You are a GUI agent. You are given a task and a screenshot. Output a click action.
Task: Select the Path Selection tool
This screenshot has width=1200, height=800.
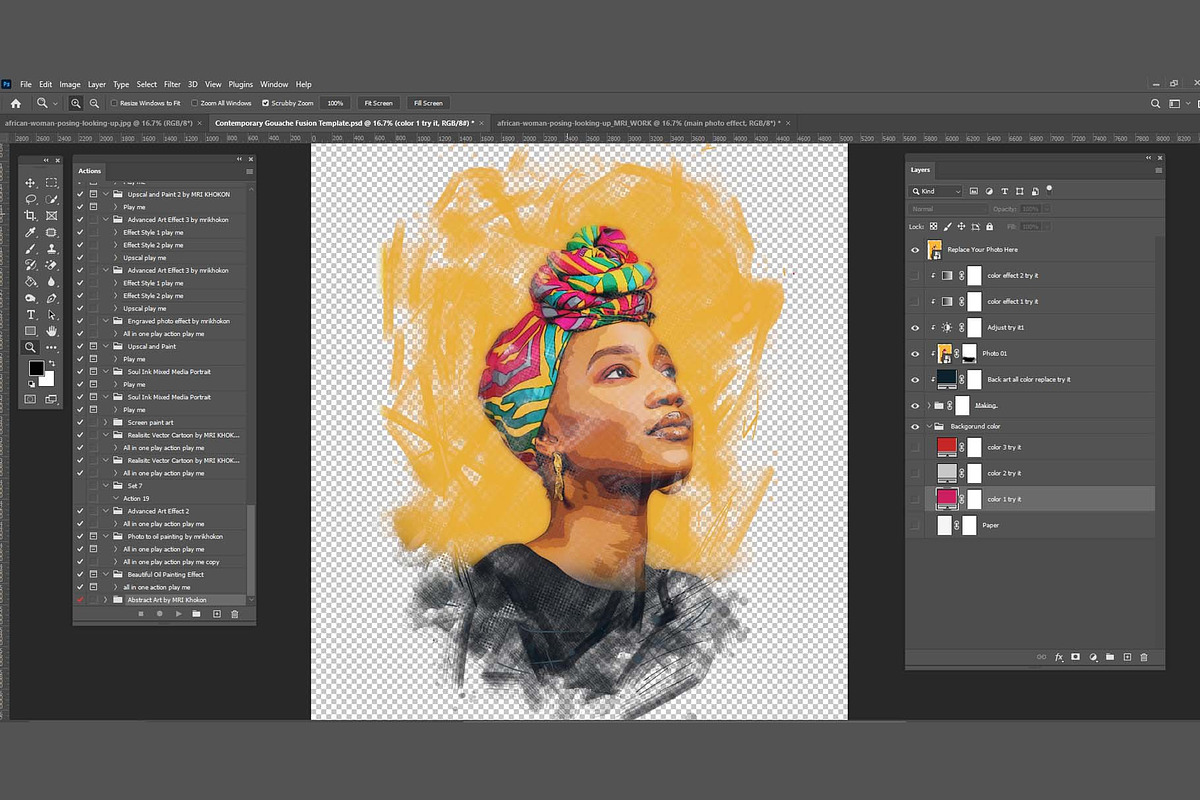pos(51,315)
